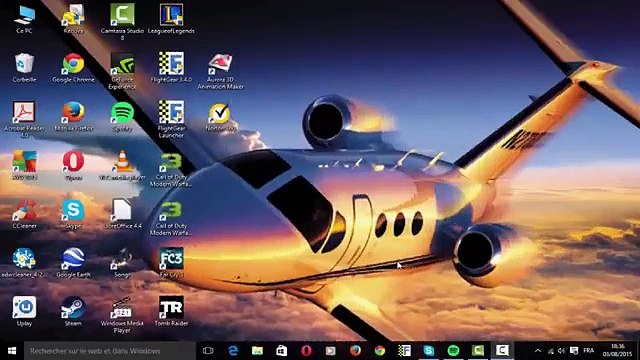Switch to green Camtasia Studio taskbar icon
Image resolution: width=640 pixels, height=360 pixels.
[x=478, y=351]
